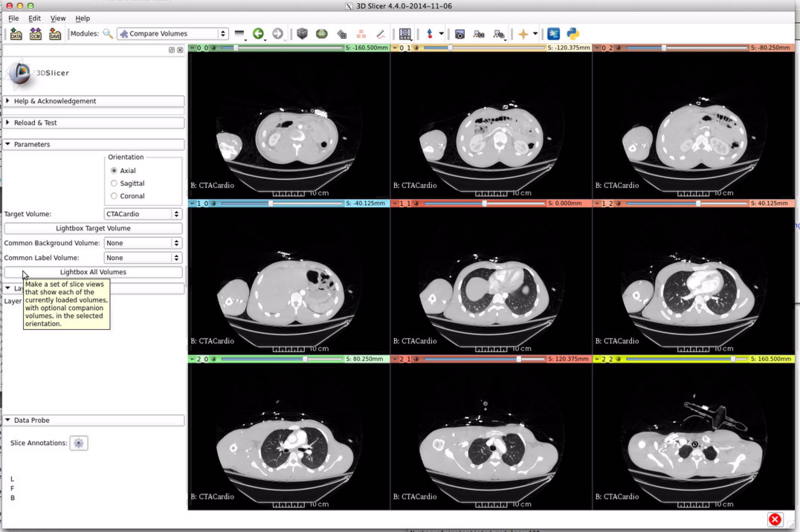Open the Target Volume CTACardio dropdown

[x=143, y=214]
